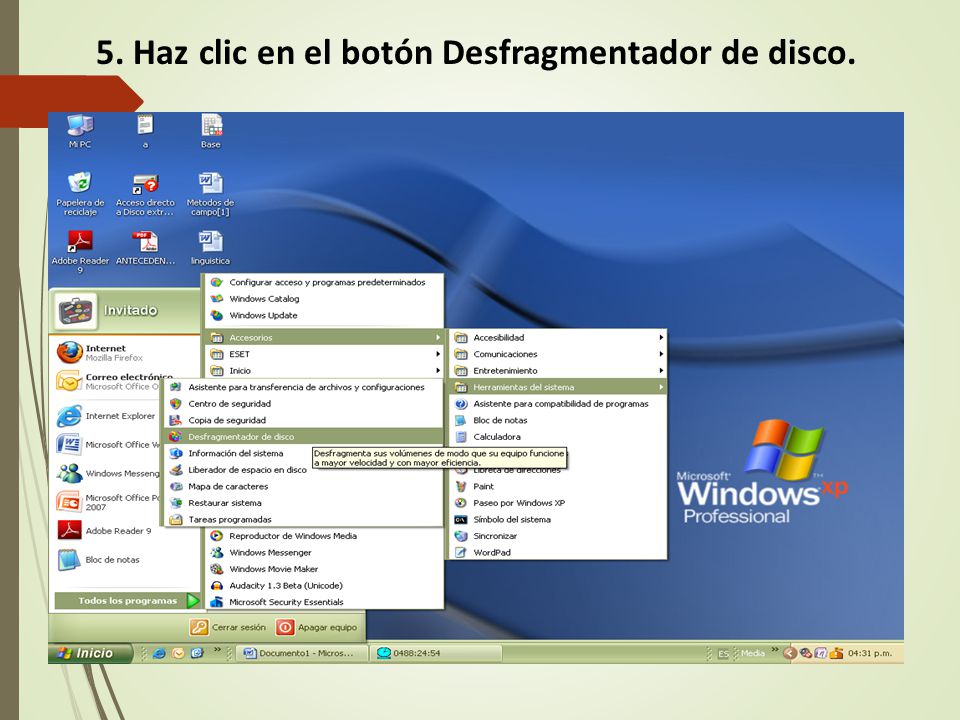The width and height of the screenshot is (960, 720).
Task: Click the Cerrar sesión button
Action: coord(228,627)
